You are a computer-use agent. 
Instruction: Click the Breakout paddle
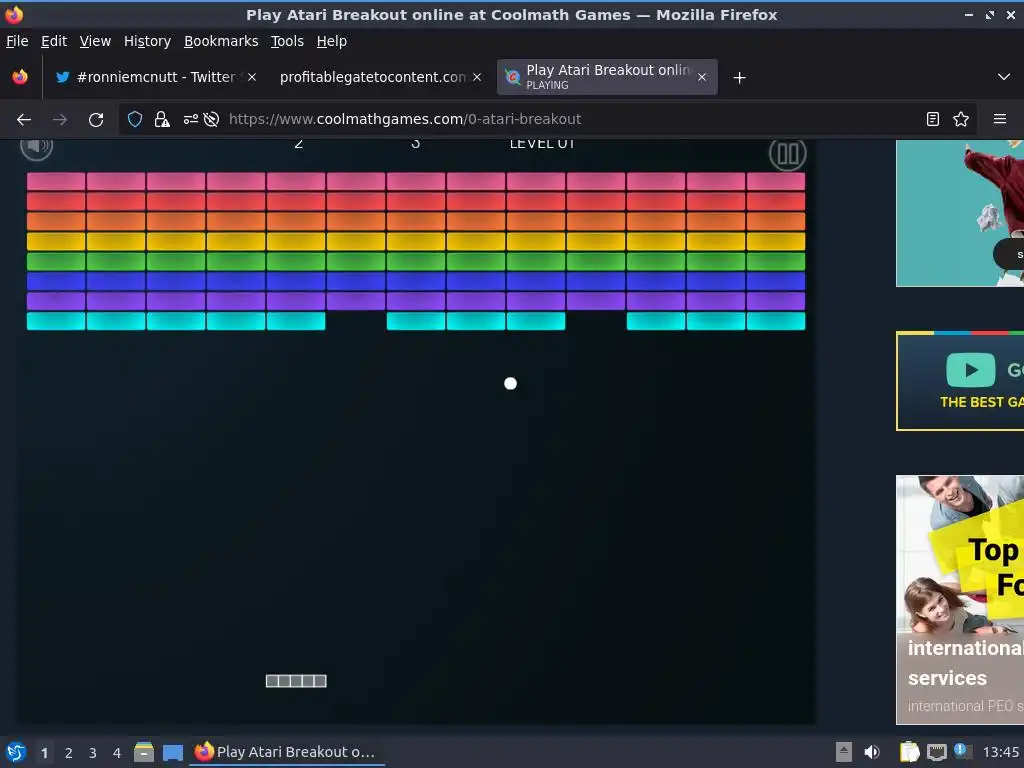point(296,681)
